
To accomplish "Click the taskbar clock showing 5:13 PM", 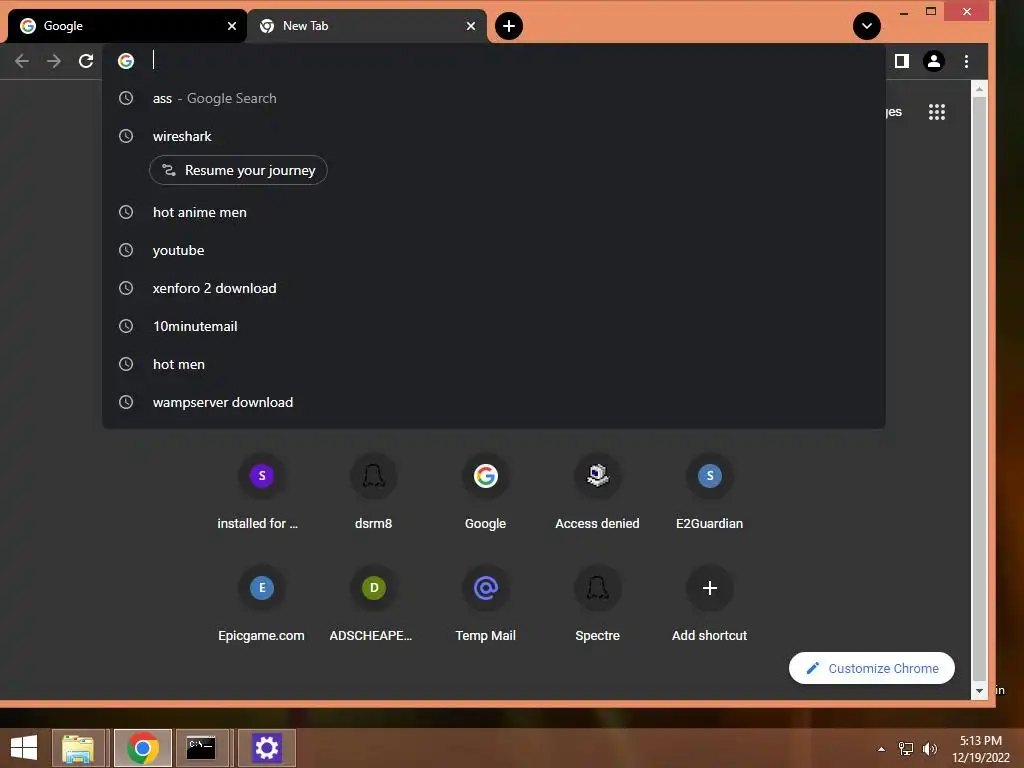I will [981, 749].
